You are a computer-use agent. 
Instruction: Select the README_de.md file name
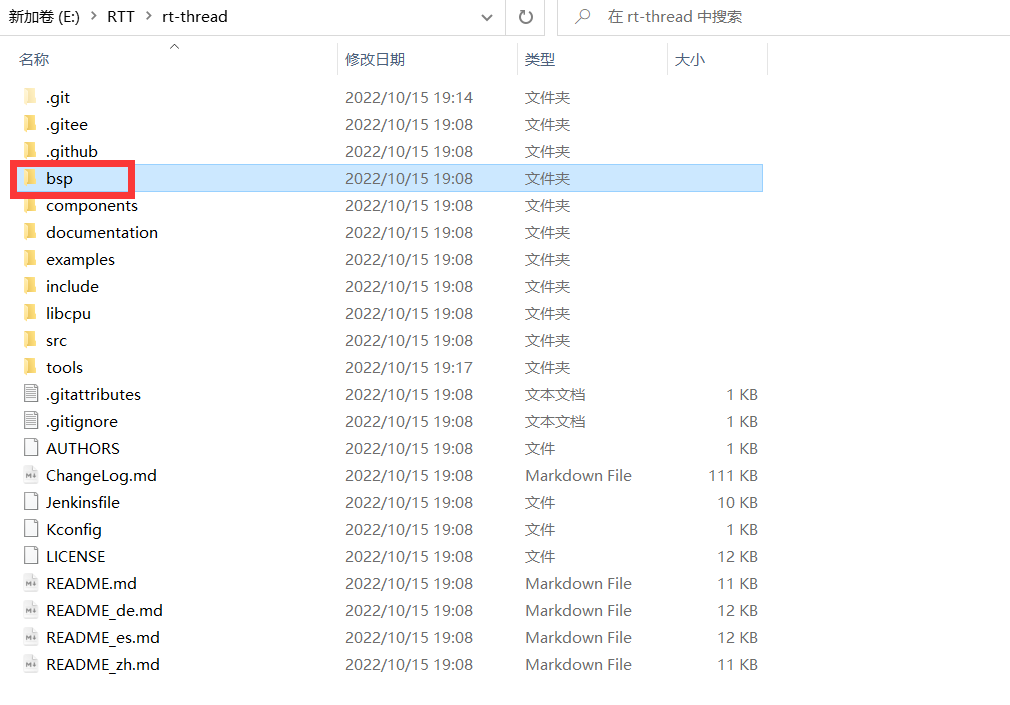click(104, 611)
